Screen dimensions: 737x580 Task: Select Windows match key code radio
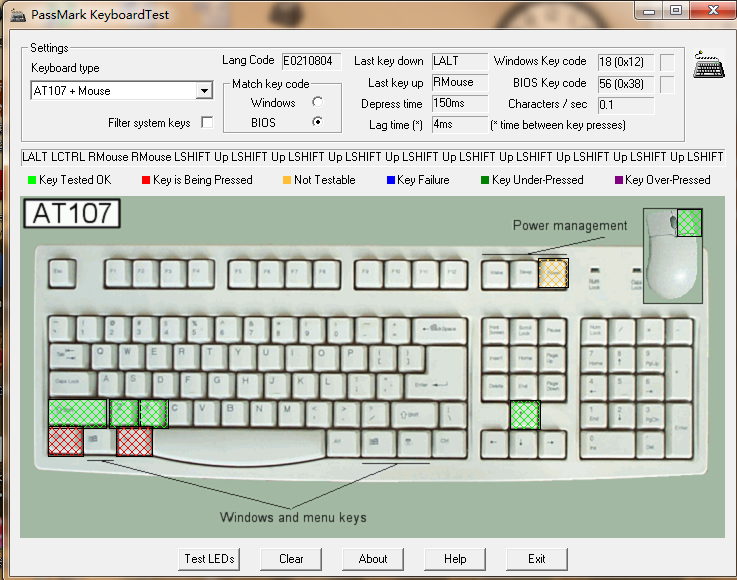(318, 102)
